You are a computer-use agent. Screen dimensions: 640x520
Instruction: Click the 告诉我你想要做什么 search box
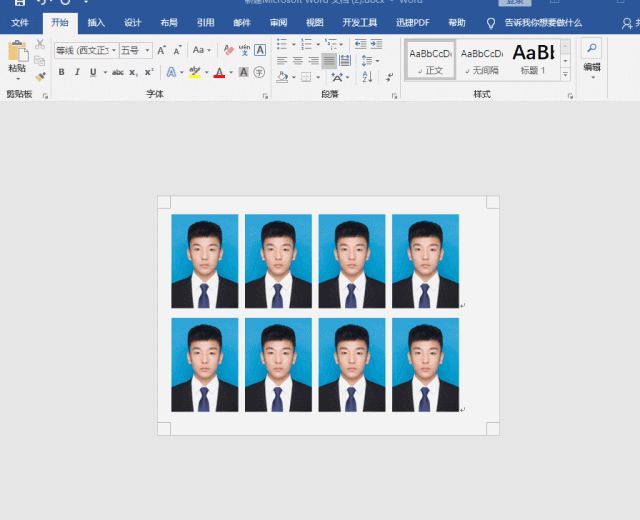[542, 22]
